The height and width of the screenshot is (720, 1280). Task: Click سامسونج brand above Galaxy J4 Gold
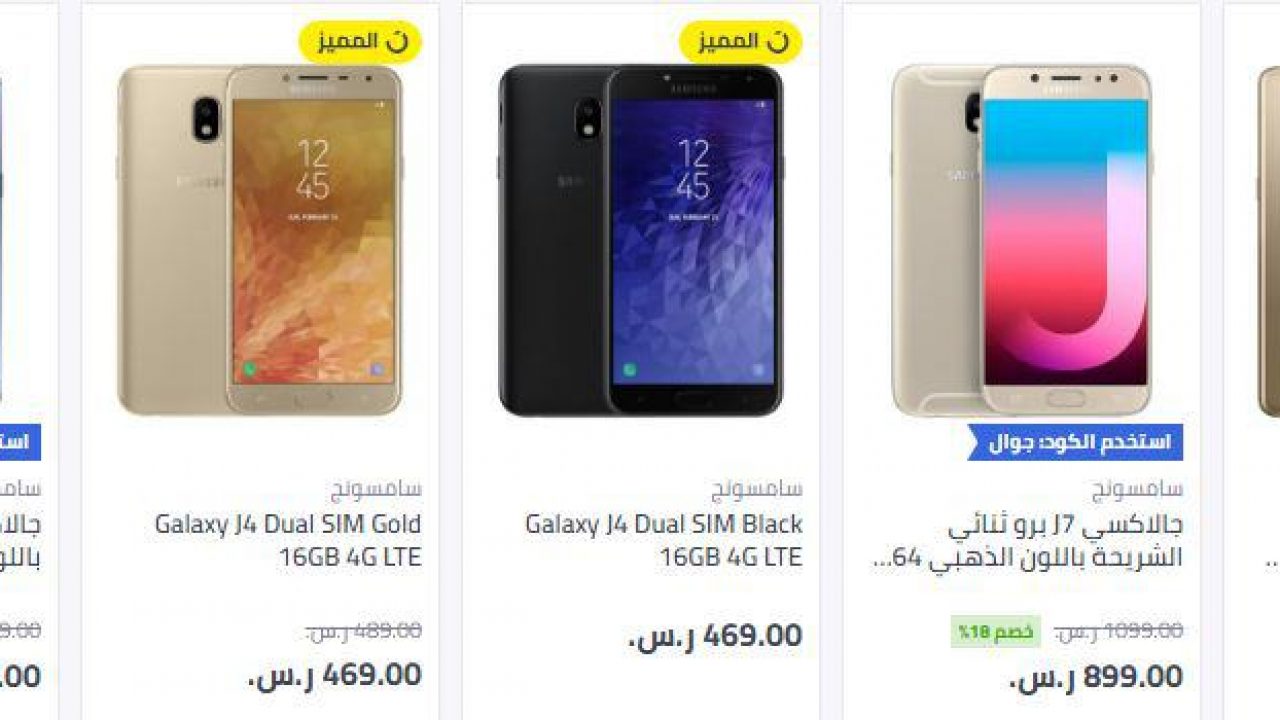(377, 489)
